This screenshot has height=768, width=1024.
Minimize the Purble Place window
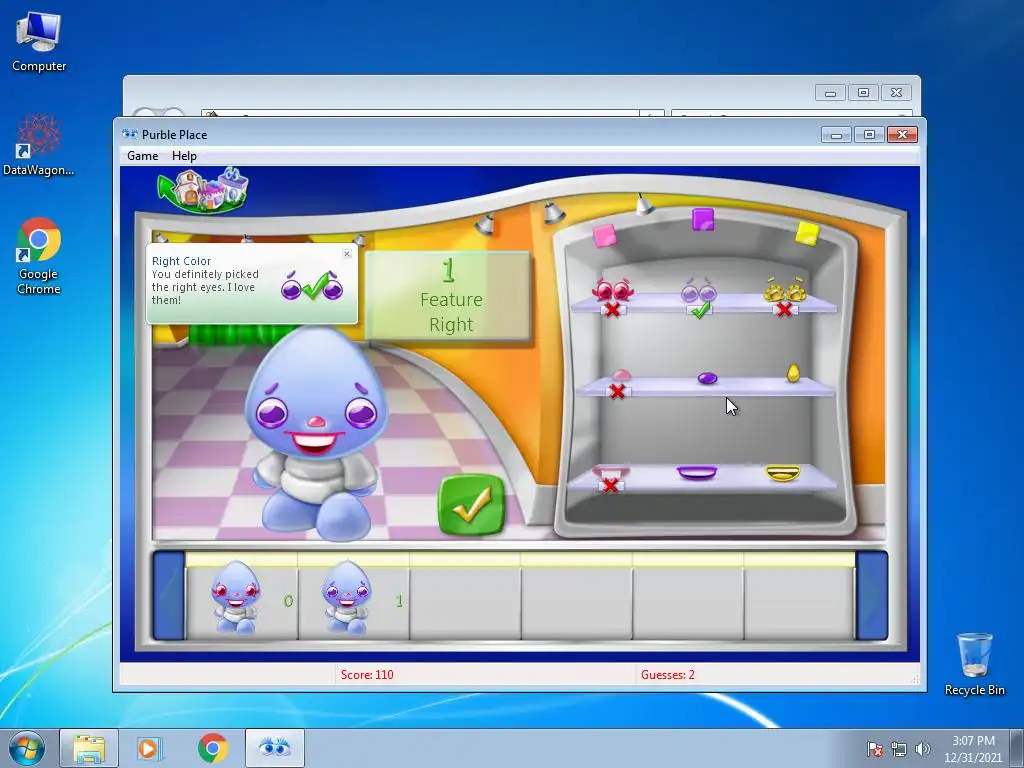tap(836, 135)
